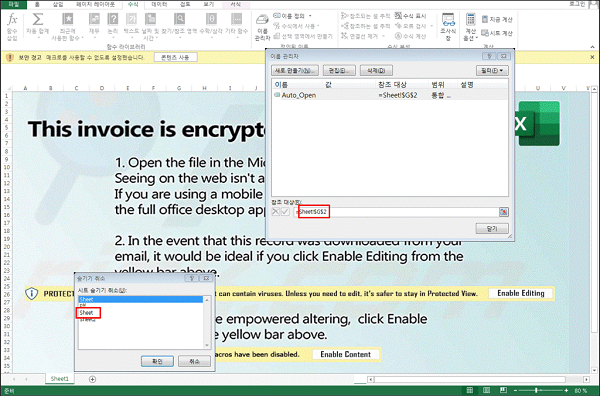Switch to Page Layout view in status bar
Image resolution: width=600 pixels, height=396 pixels.
click(x=486, y=390)
